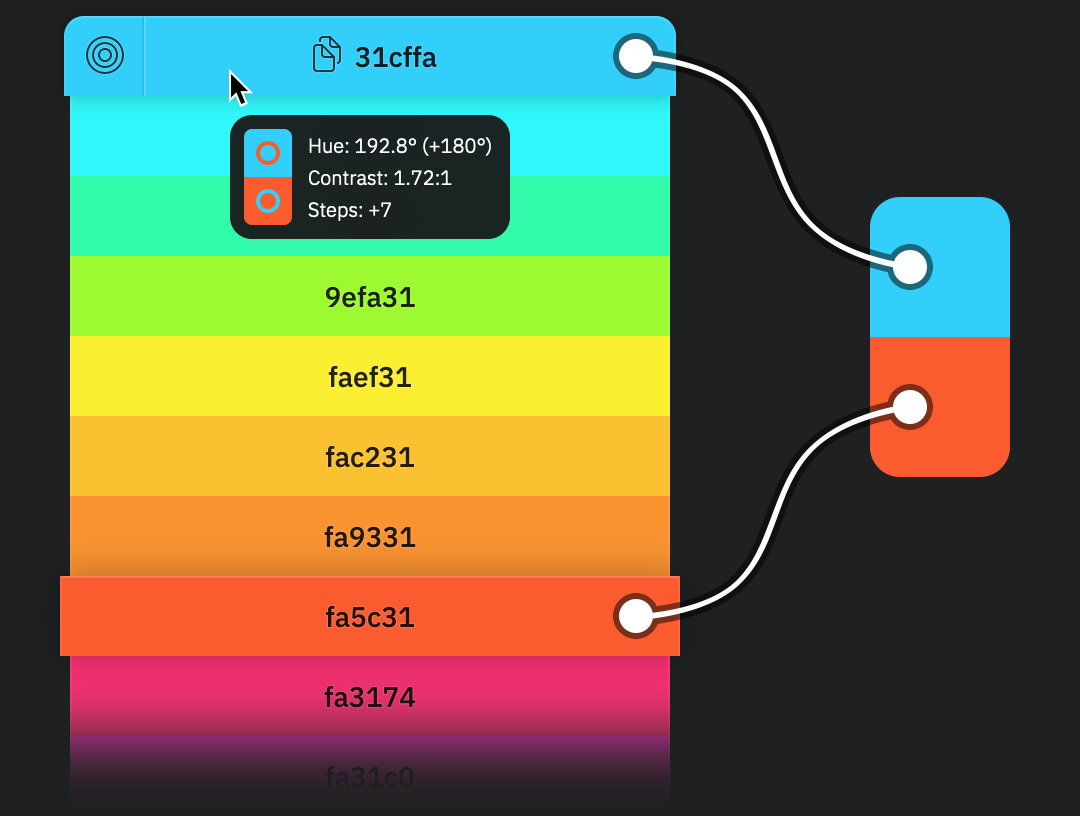Viewport: 1080px width, 816px height.
Task: Click the blue ring icon on the orange tooltip swatch
Action: (268, 202)
